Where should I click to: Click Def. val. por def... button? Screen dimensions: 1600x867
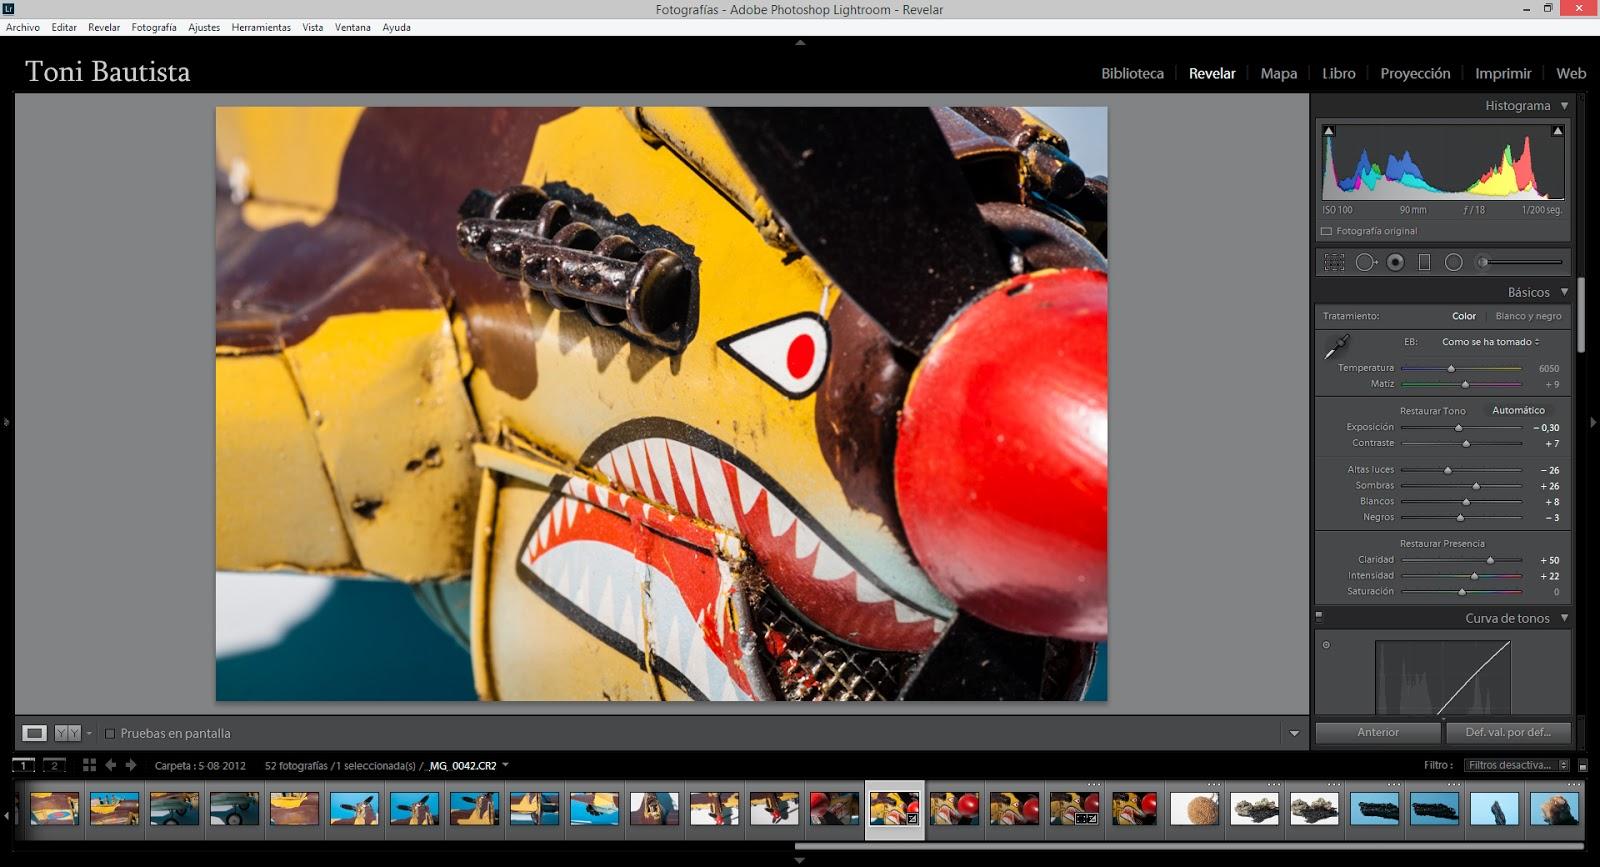[1508, 732]
